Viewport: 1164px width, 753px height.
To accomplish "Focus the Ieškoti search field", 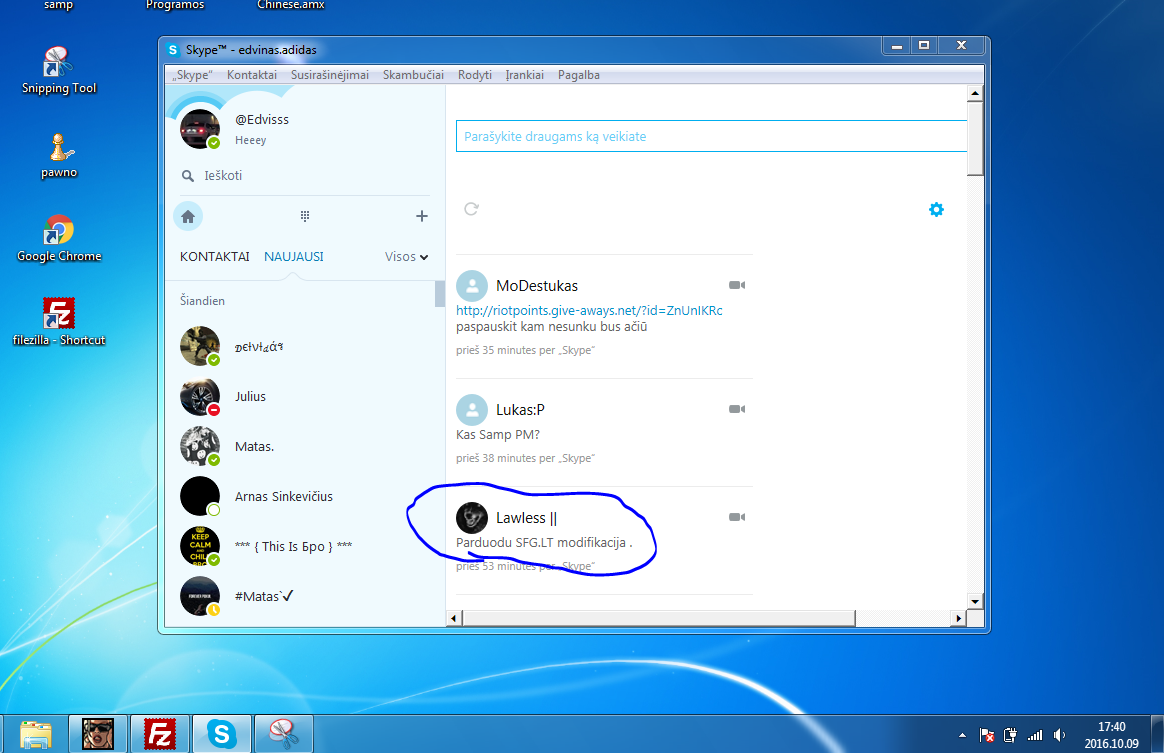I will (304, 176).
